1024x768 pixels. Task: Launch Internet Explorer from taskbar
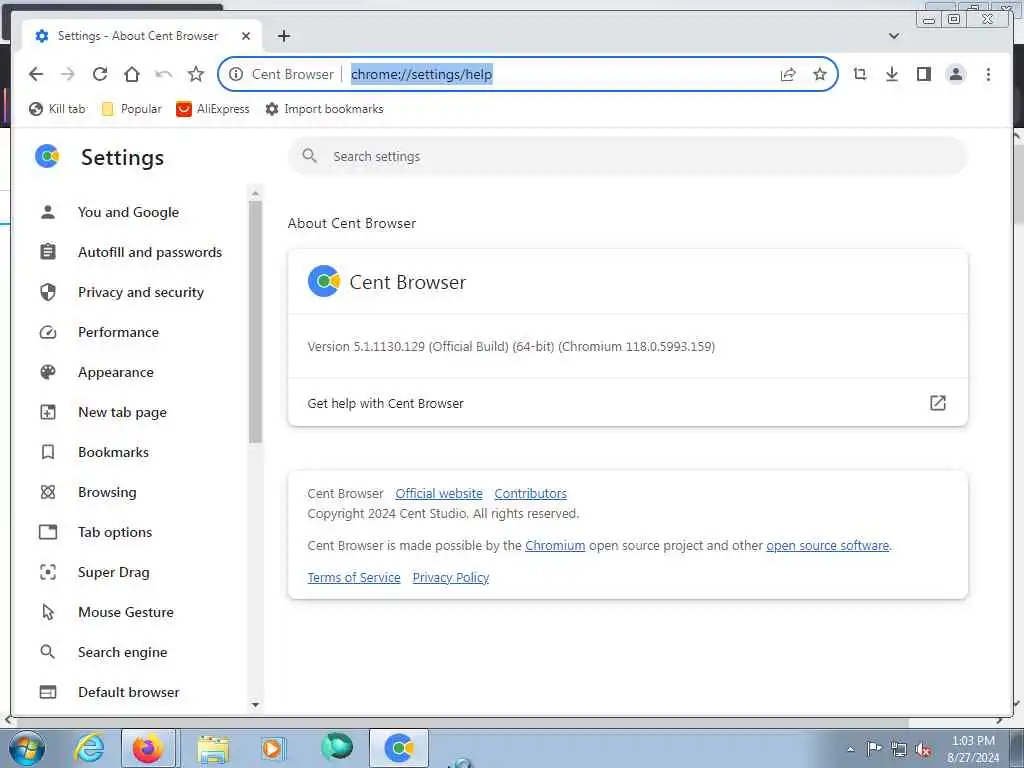[x=89, y=748]
